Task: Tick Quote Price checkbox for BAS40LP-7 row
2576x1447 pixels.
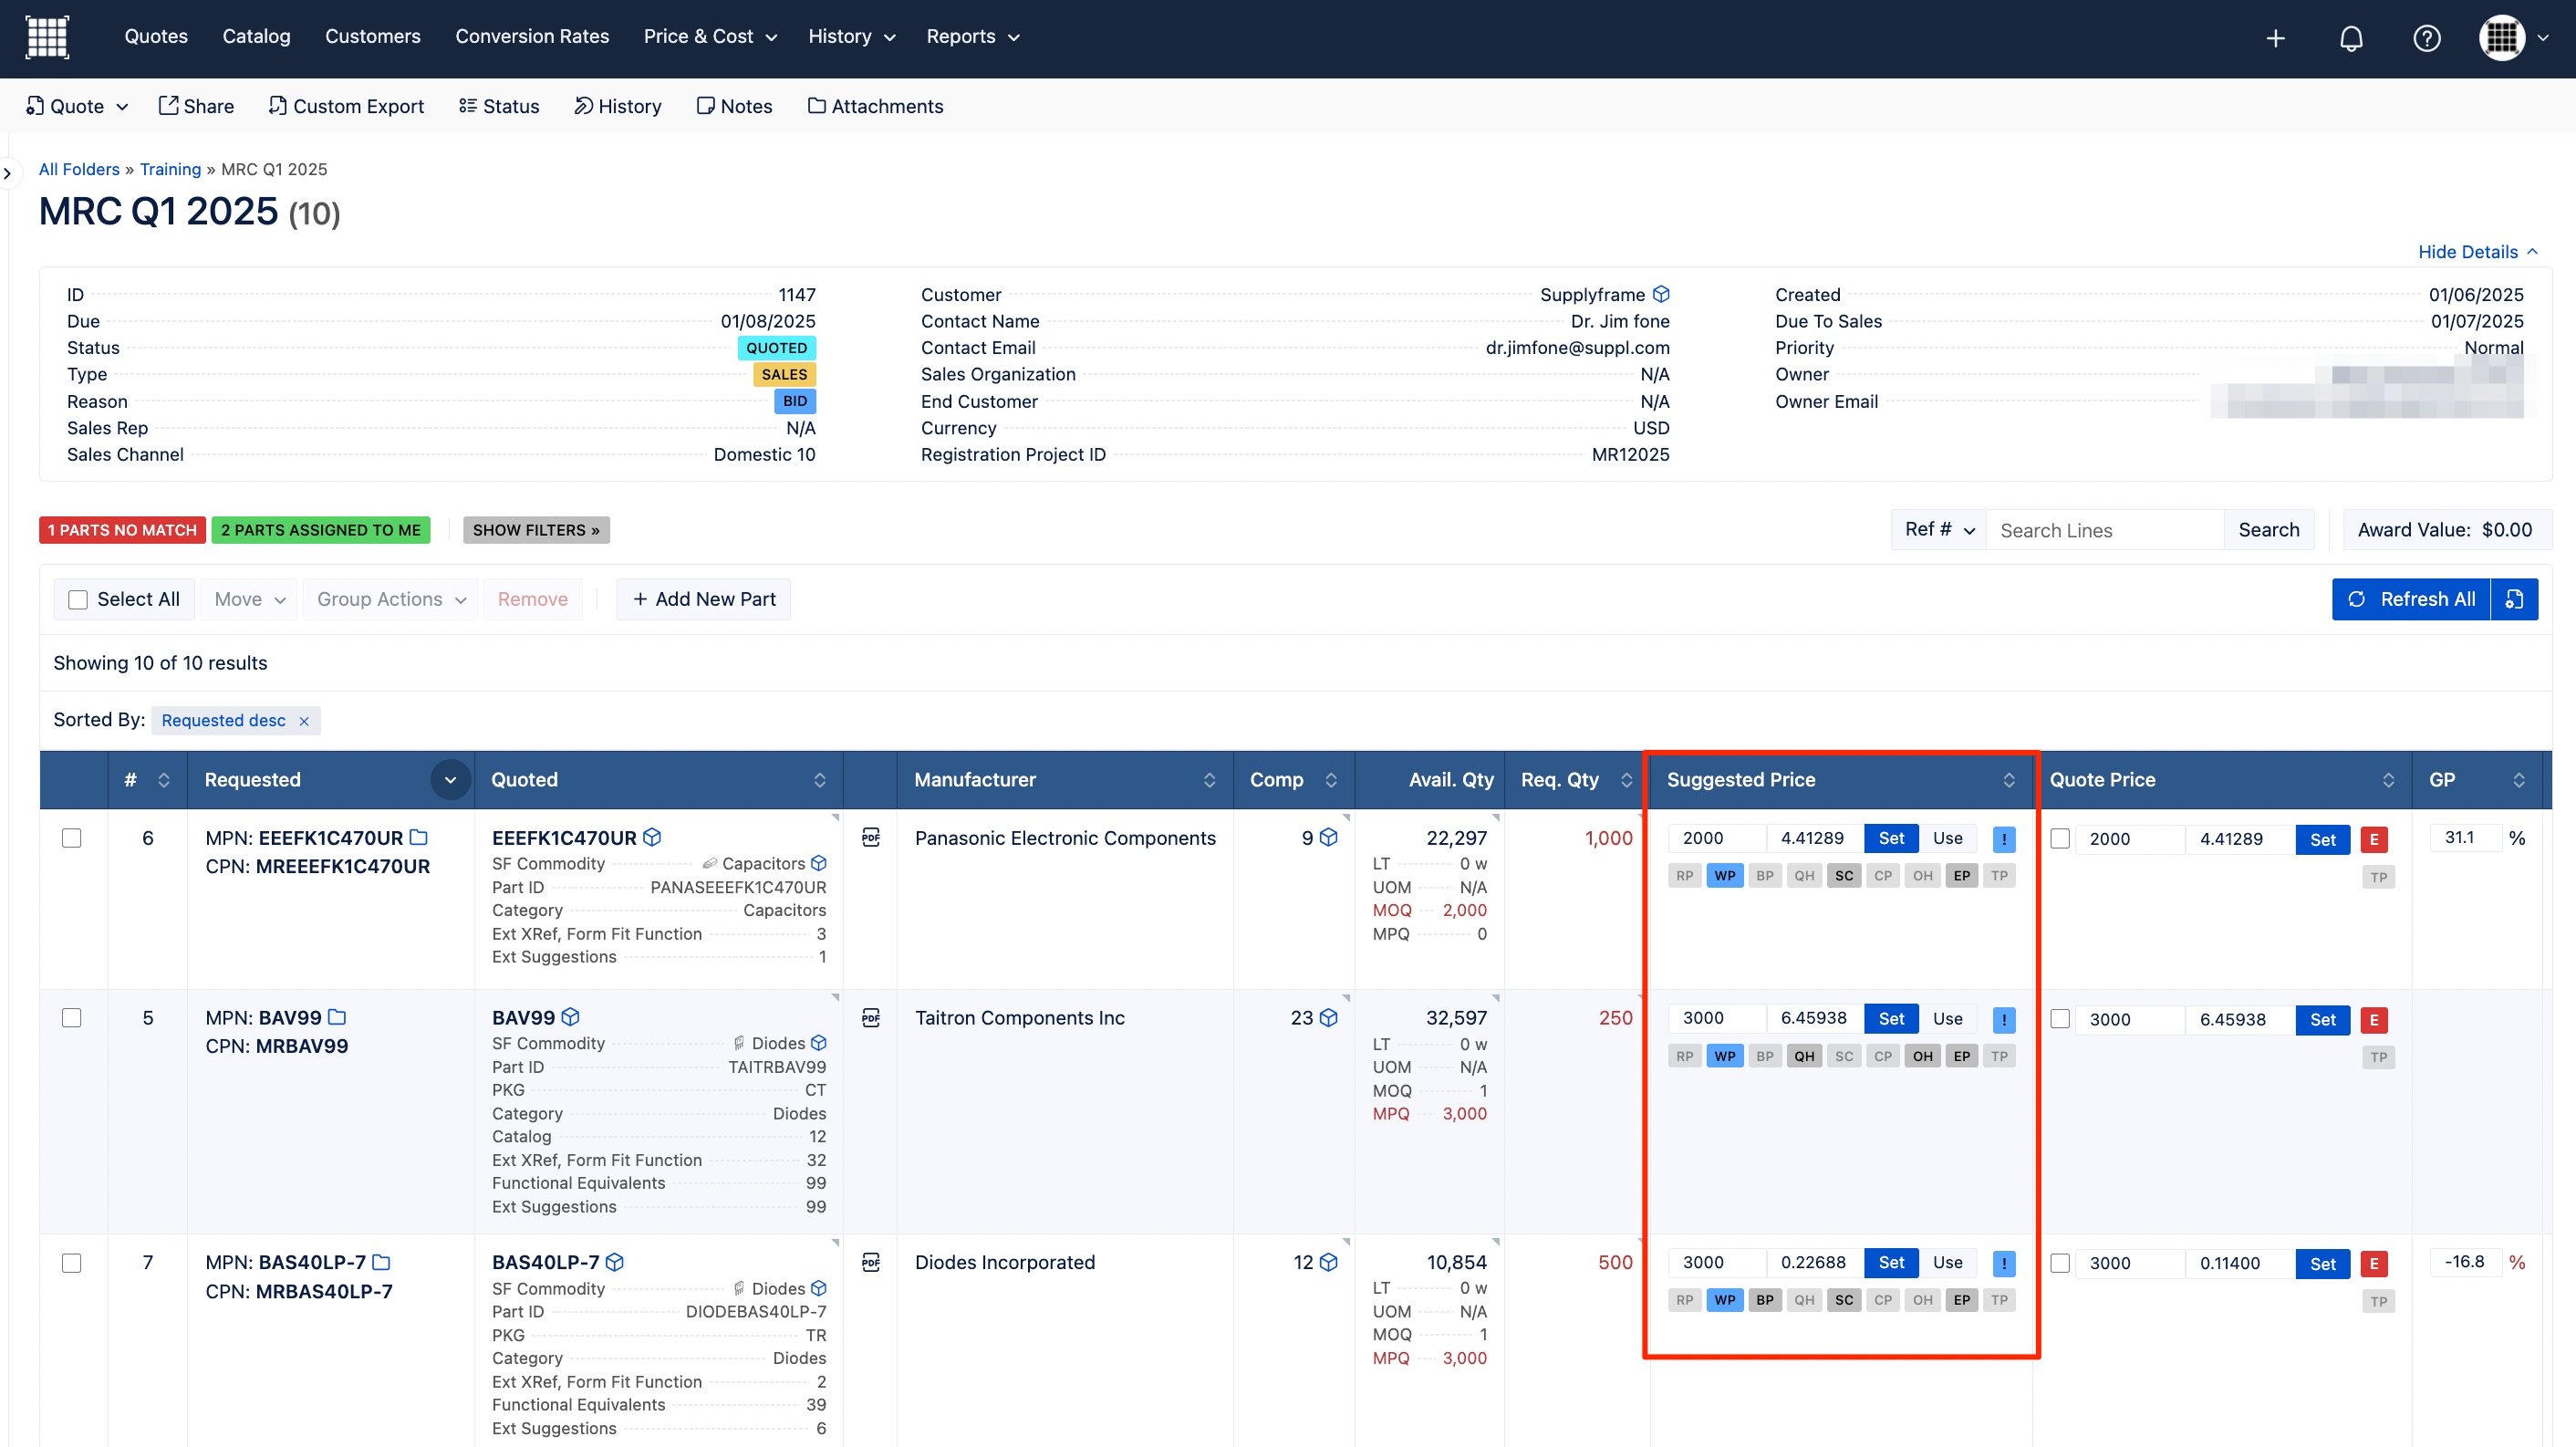Action: click(x=2060, y=1263)
